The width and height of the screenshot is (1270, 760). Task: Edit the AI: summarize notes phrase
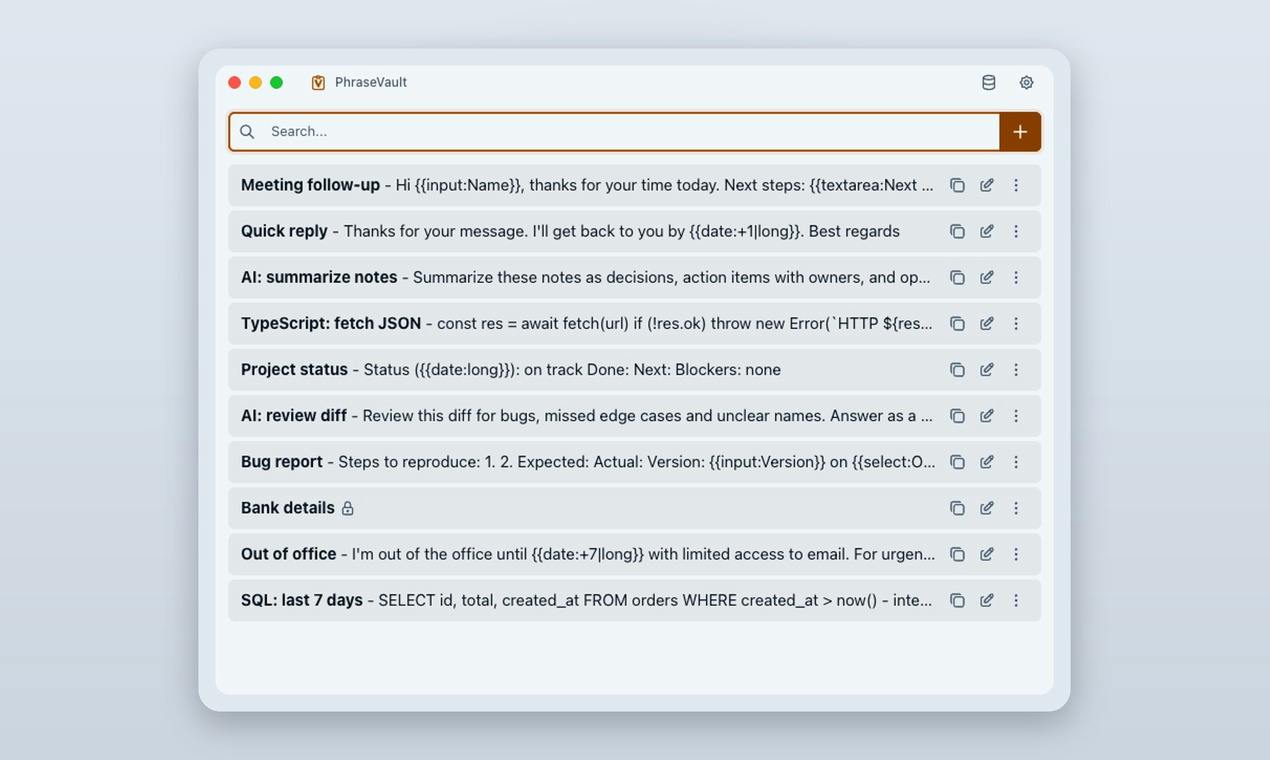pos(987,277)
